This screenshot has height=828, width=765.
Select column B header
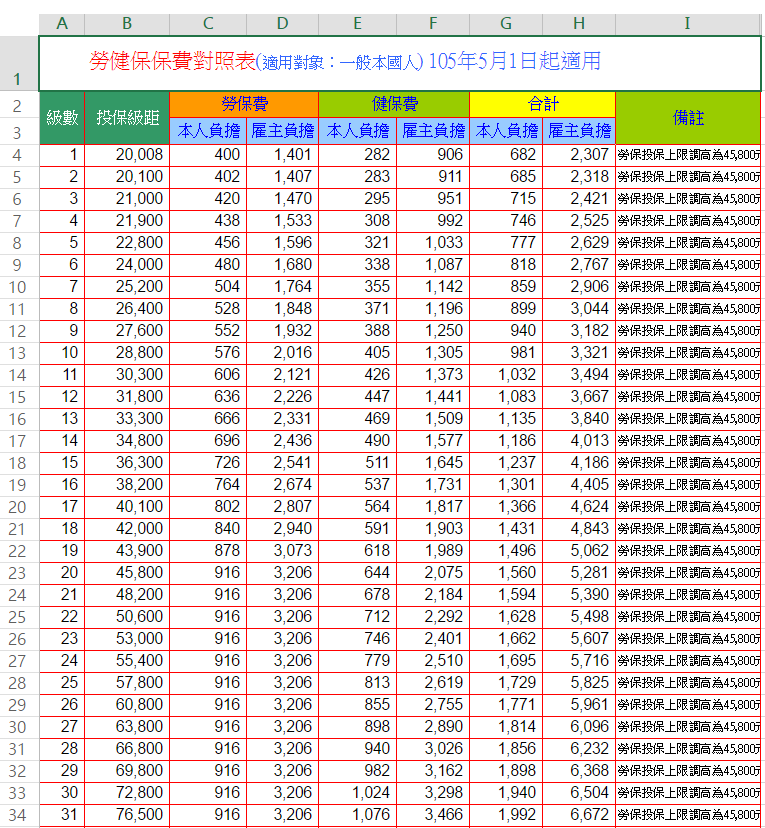[127, 24]
